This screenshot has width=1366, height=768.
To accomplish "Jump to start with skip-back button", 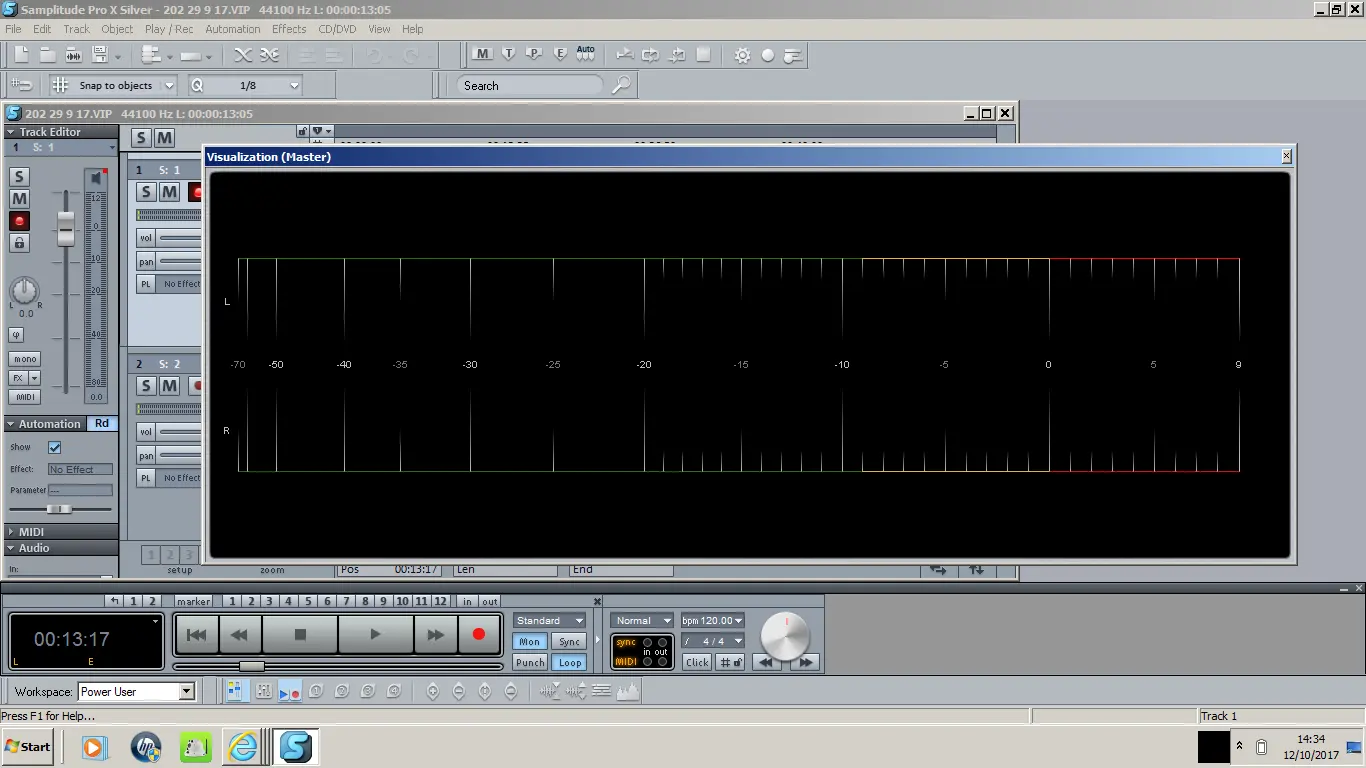I will tap(197, 634).
